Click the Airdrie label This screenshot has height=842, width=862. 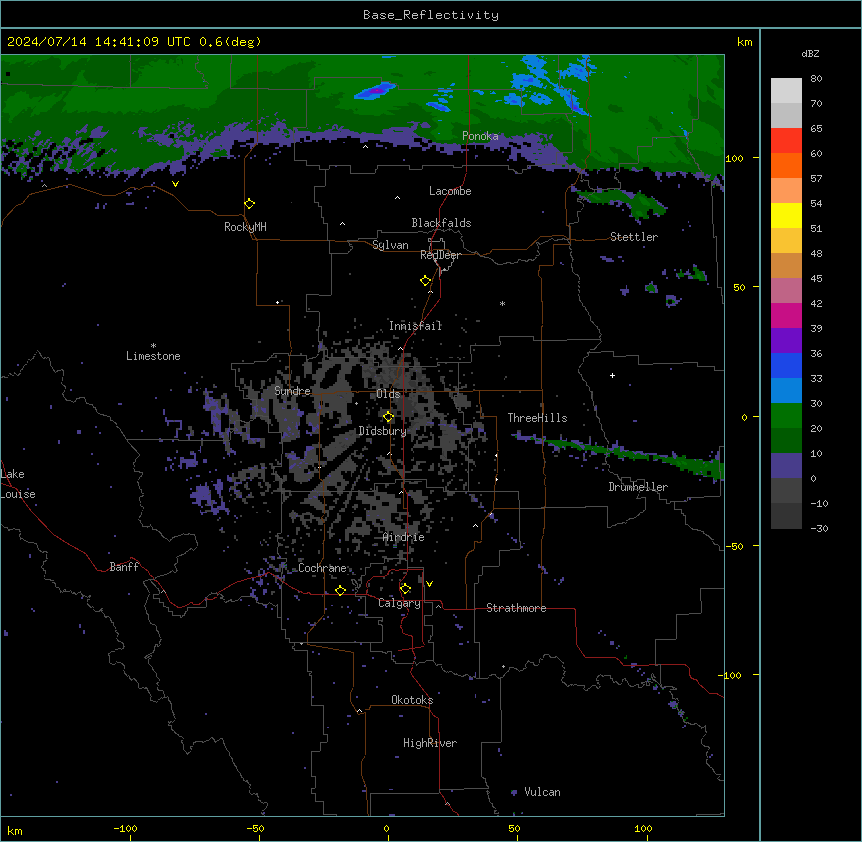coord(404,537)
